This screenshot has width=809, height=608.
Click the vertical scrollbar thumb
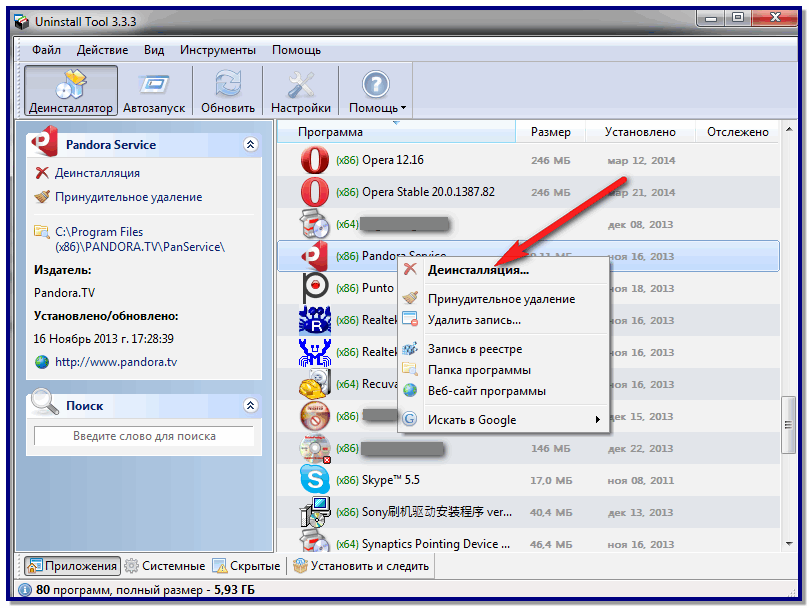[x=788, y=425]
